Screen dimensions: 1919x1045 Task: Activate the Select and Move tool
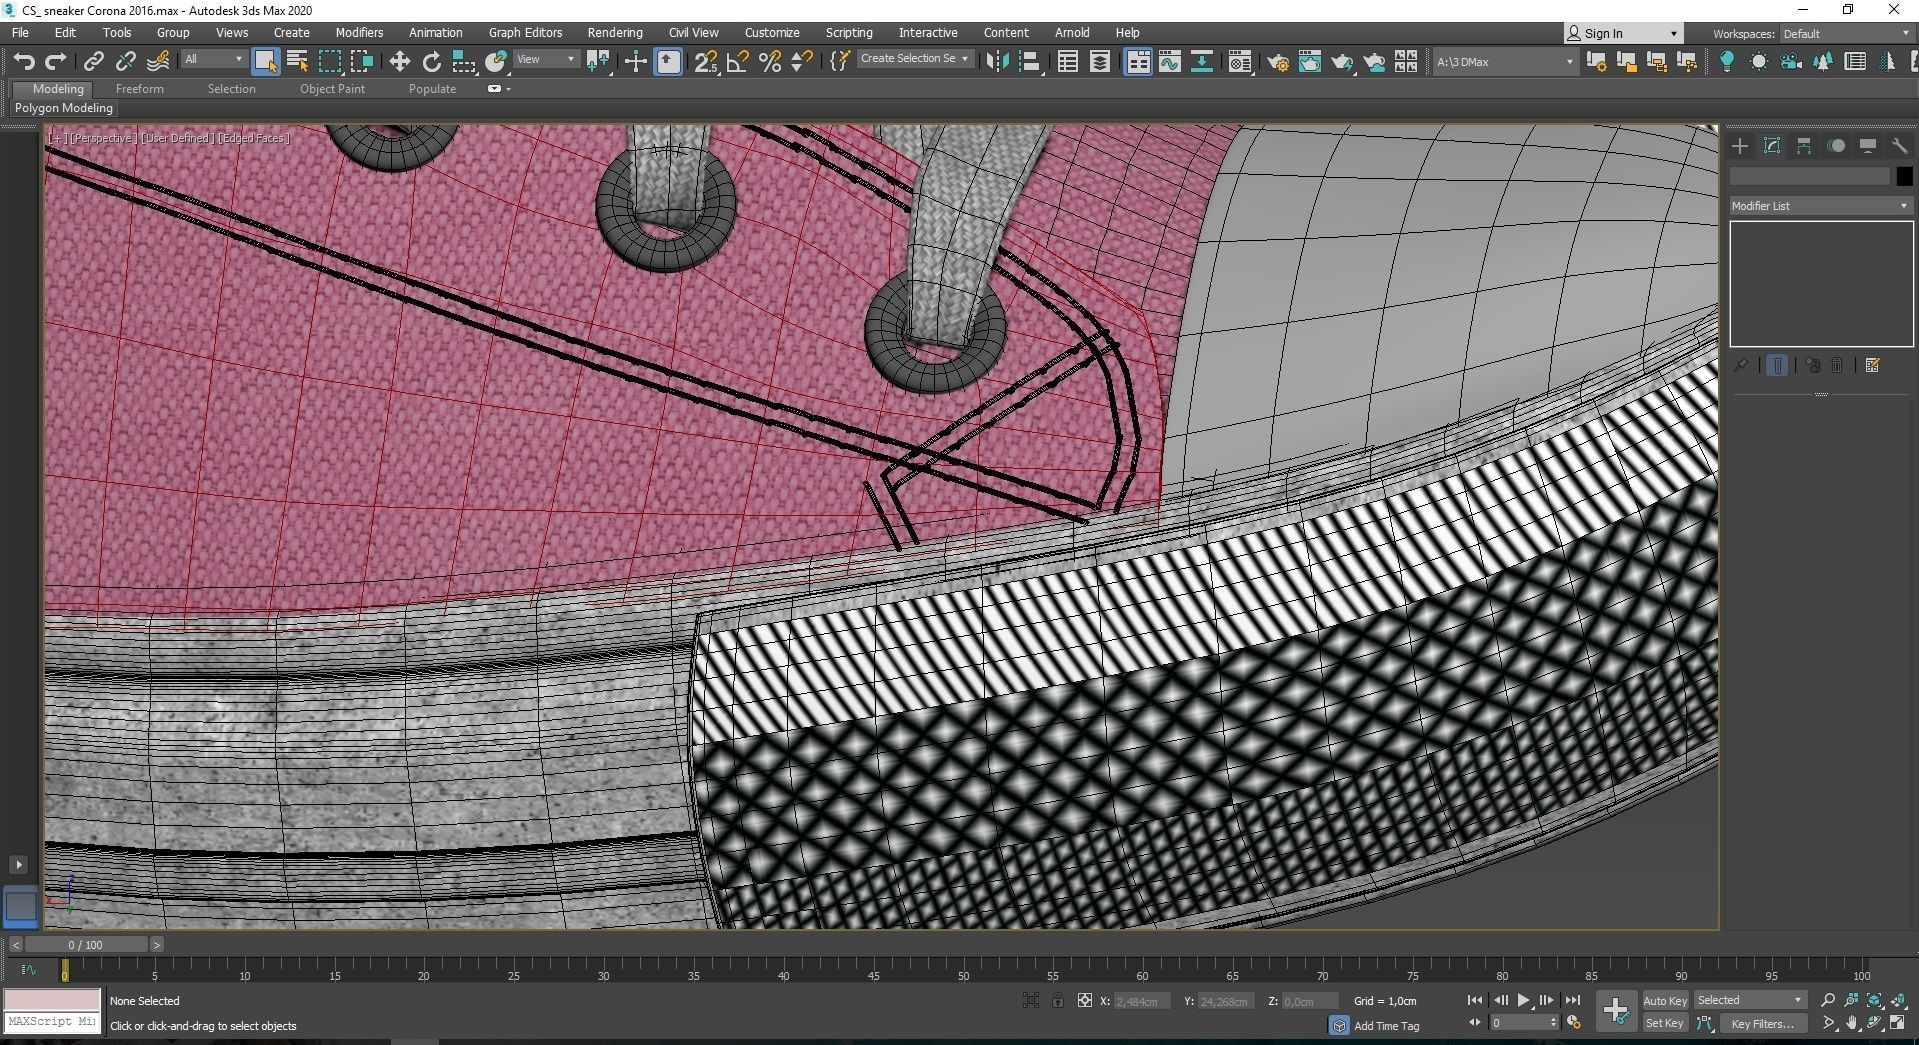(399, 62)
